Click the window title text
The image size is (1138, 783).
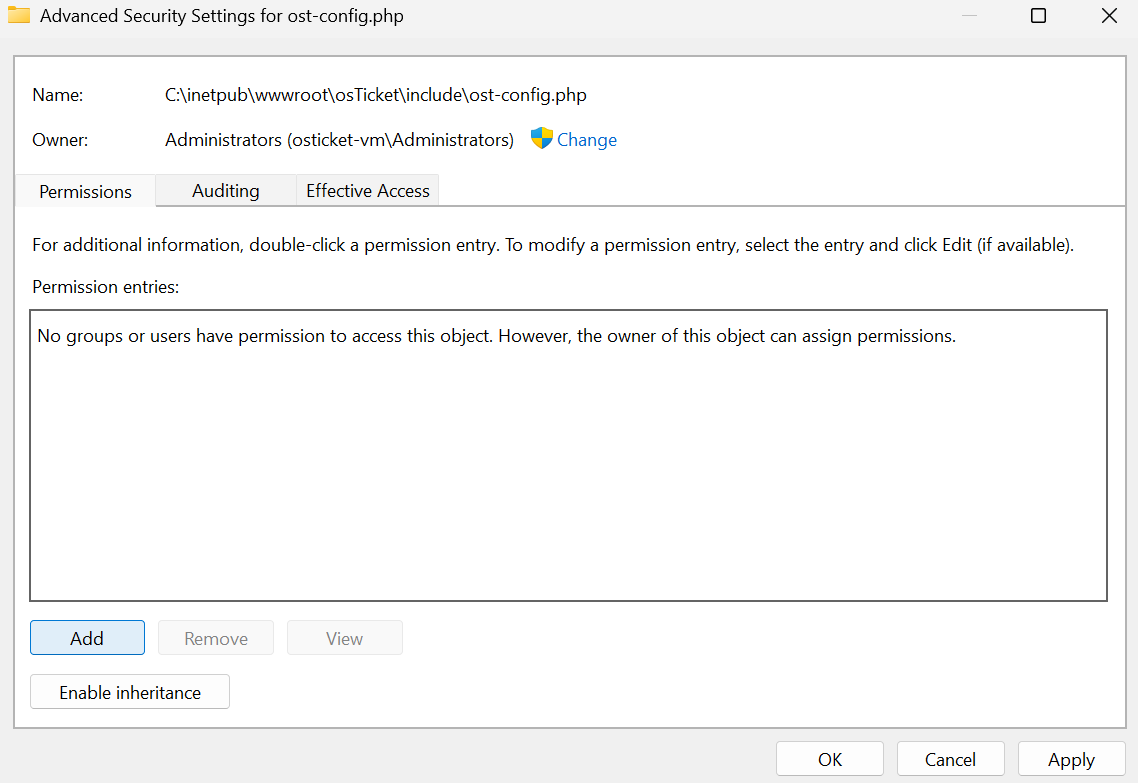[222, 16]
